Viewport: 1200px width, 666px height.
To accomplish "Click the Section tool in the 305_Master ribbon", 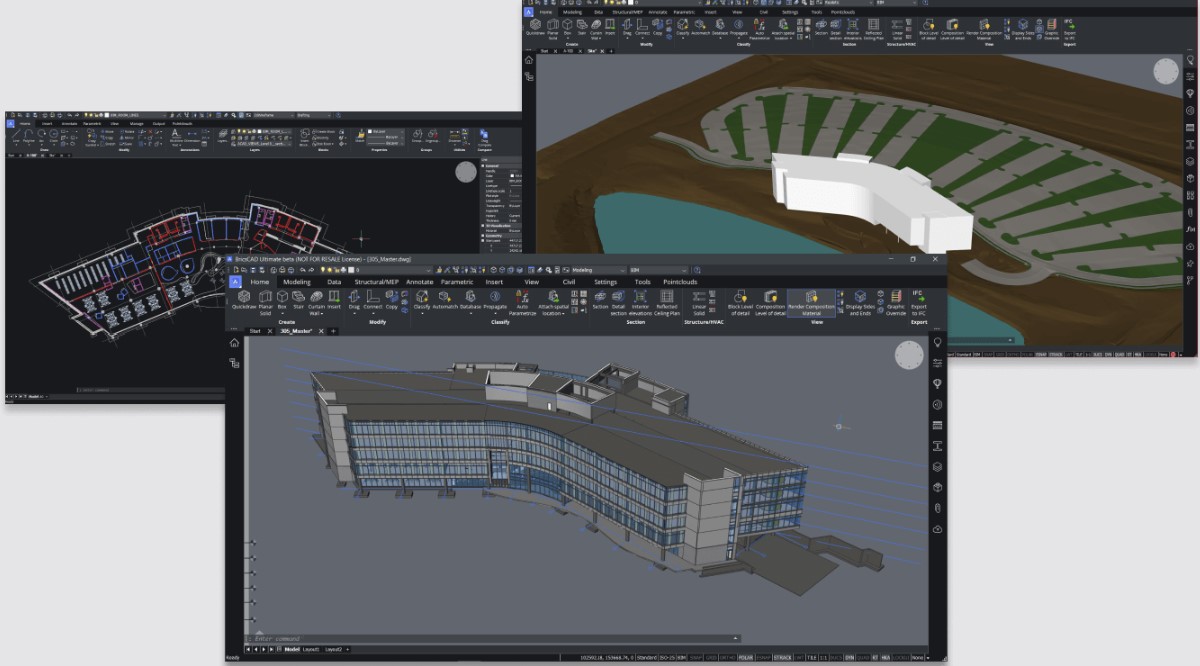I will click(x=600, y=299).
